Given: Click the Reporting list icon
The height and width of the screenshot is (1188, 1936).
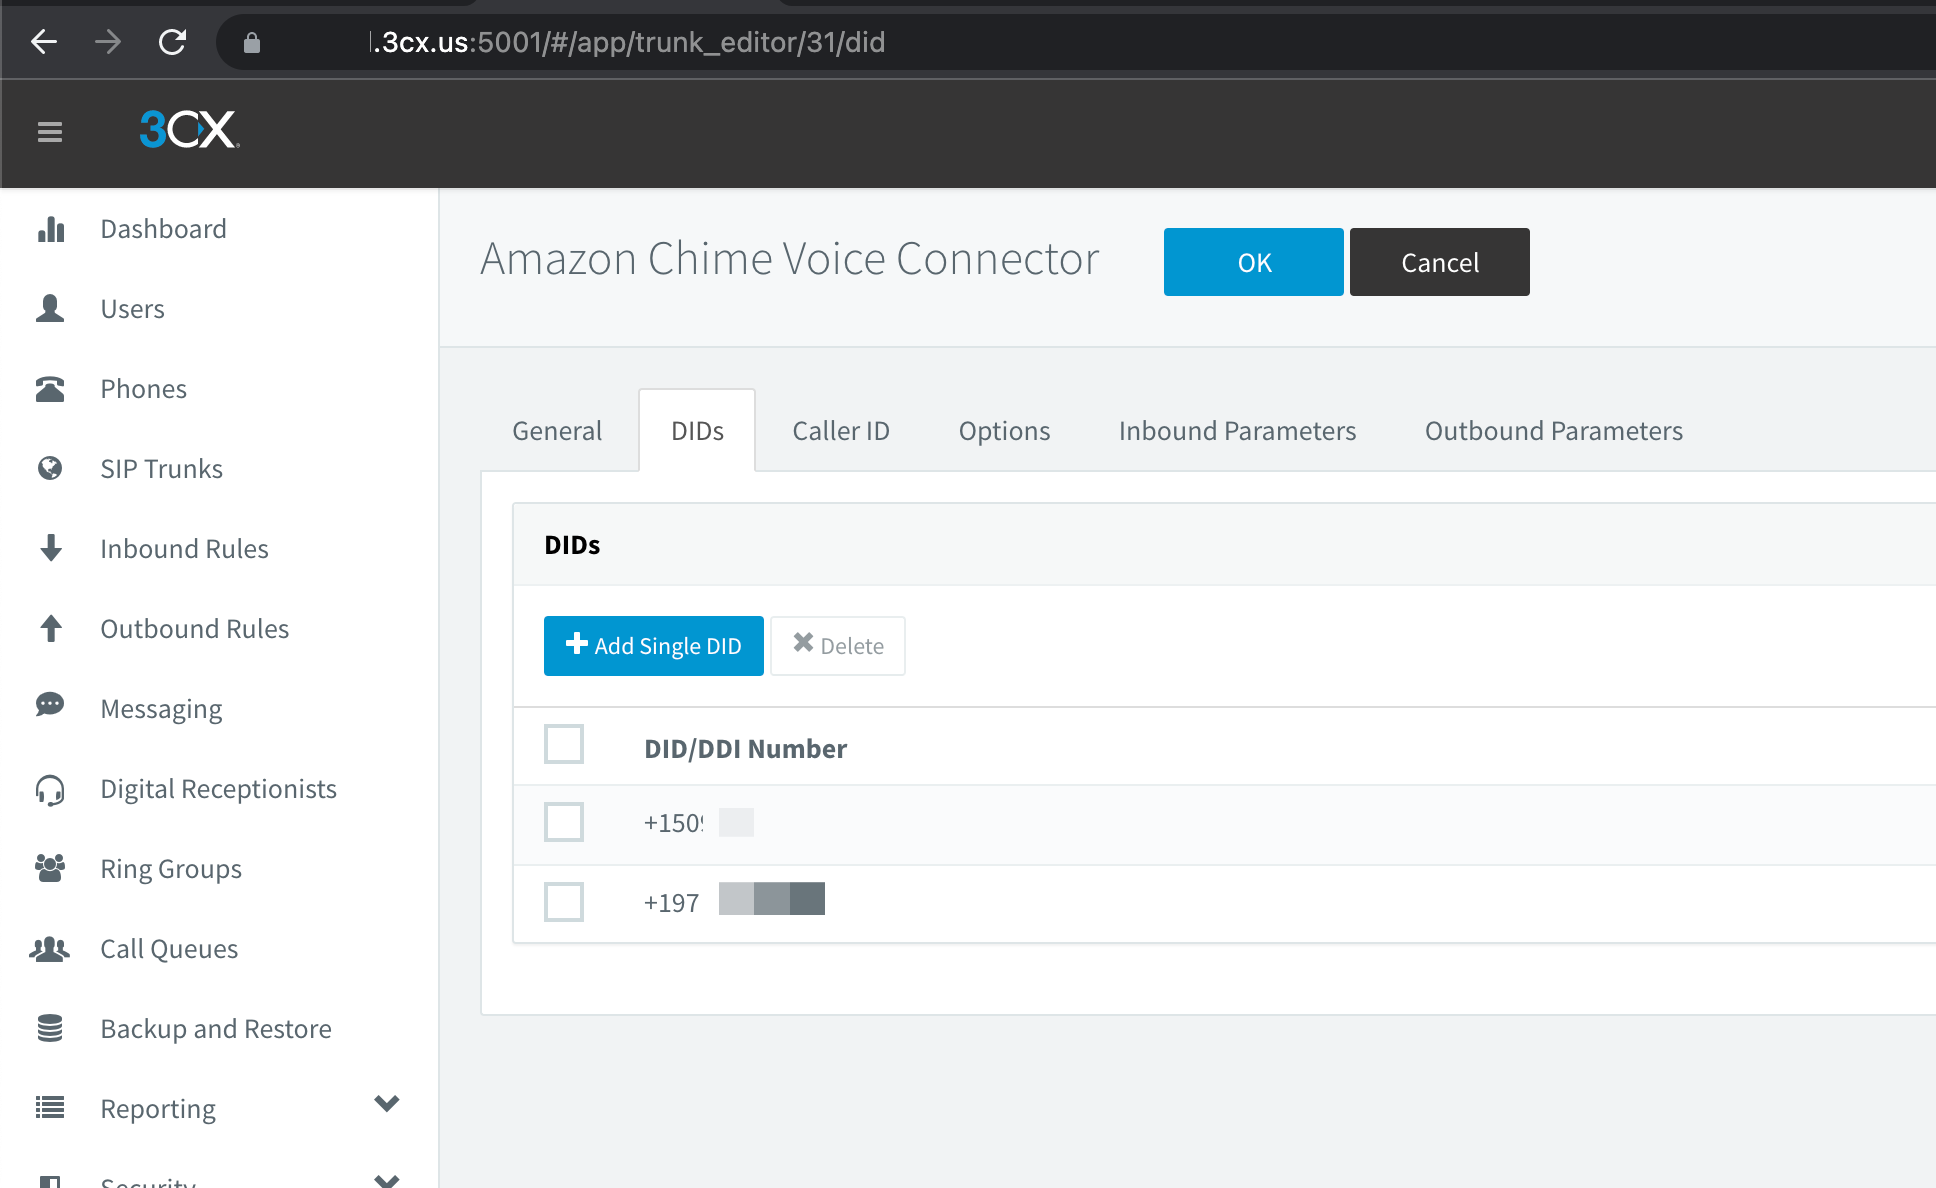Looking at the screenshot, I should (50, 1107).
